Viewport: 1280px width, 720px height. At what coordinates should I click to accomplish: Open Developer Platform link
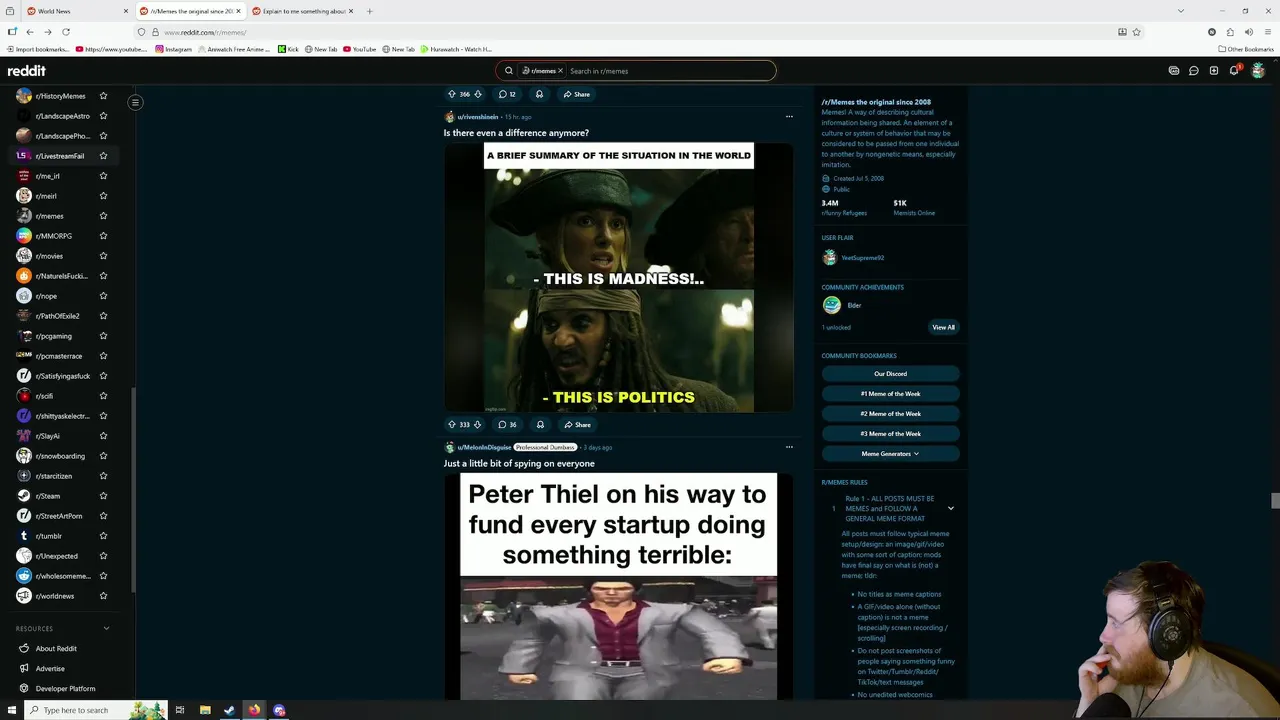pos(66,689)
